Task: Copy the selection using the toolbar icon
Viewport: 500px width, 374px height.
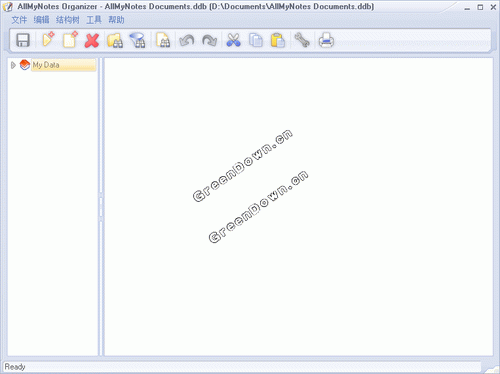Action: pos(256,40)
